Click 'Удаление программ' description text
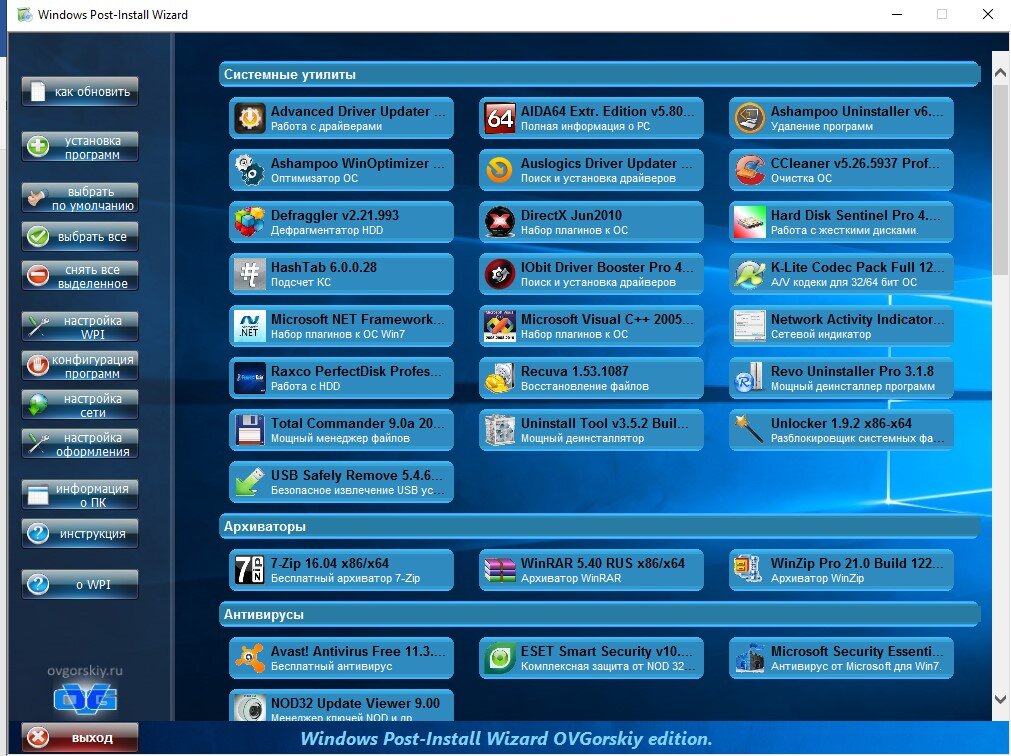1011x756 pixels. pos(822,126)
